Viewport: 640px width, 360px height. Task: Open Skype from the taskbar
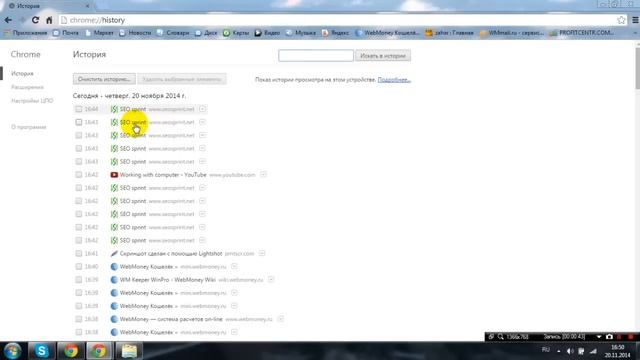41,351
